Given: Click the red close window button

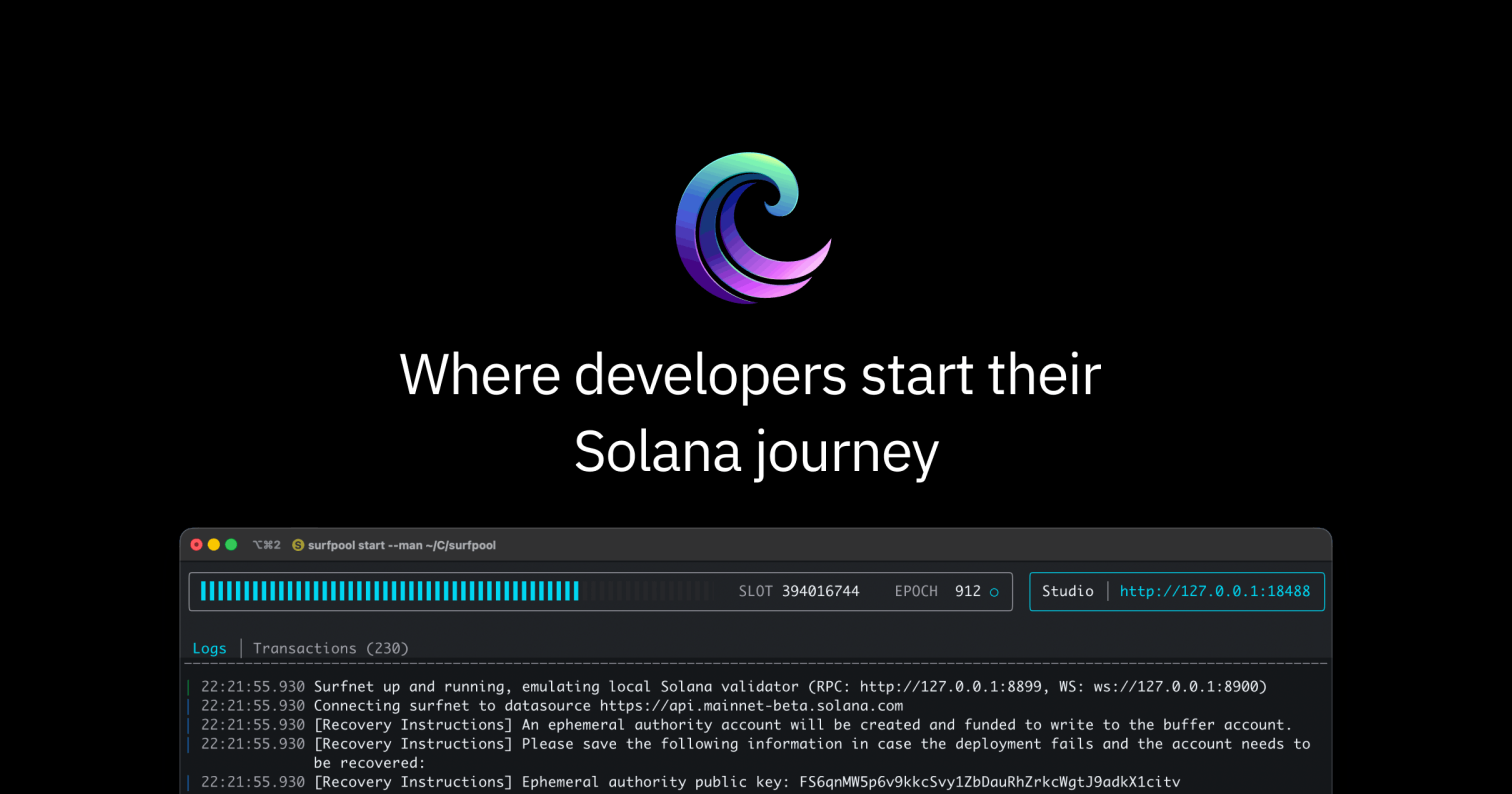Looking at the screenshot, I should pyautogui.click(x=197, y=545).
